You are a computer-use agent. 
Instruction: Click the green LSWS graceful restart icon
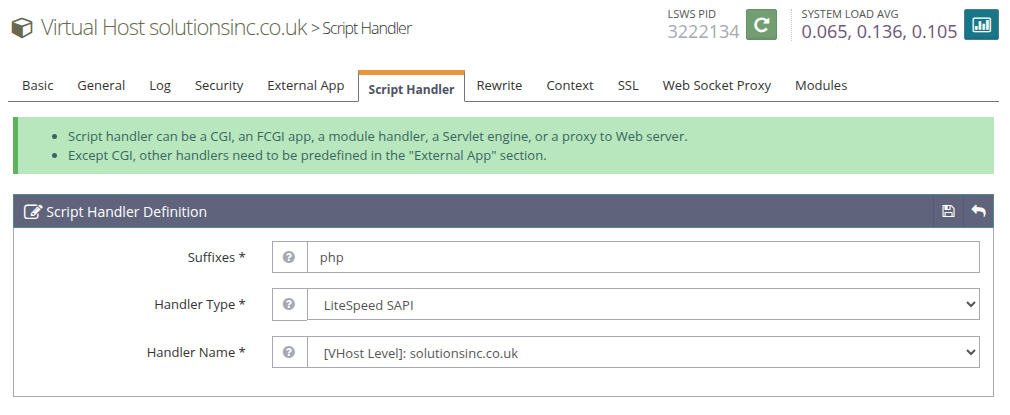tap(762, 25)
